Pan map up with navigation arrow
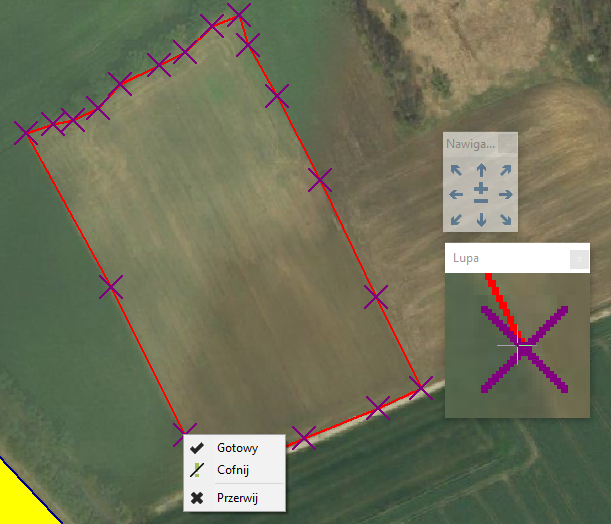The height and width of the screenshot is (524, 611). [x=481, y=170]
